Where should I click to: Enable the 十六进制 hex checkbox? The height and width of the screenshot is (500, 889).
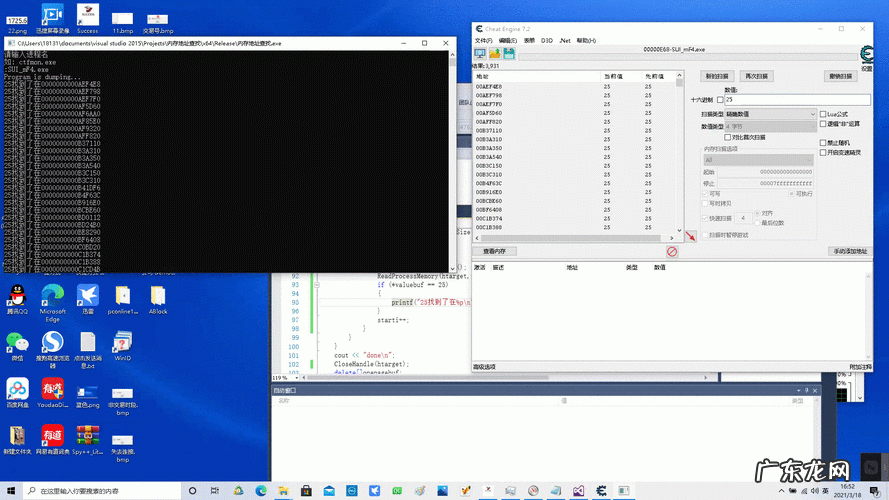point(720,100)
